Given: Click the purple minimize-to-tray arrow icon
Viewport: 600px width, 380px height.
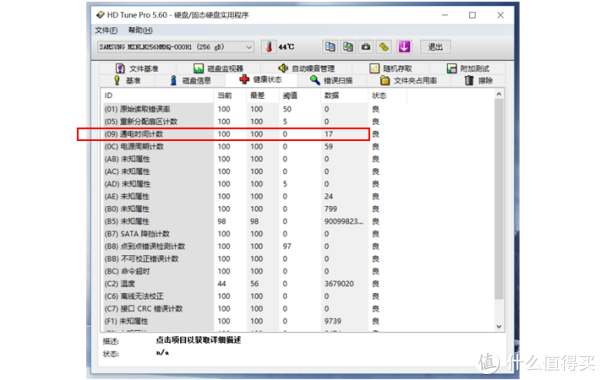Looking at the screenshot, I should [x=404, y=47].
